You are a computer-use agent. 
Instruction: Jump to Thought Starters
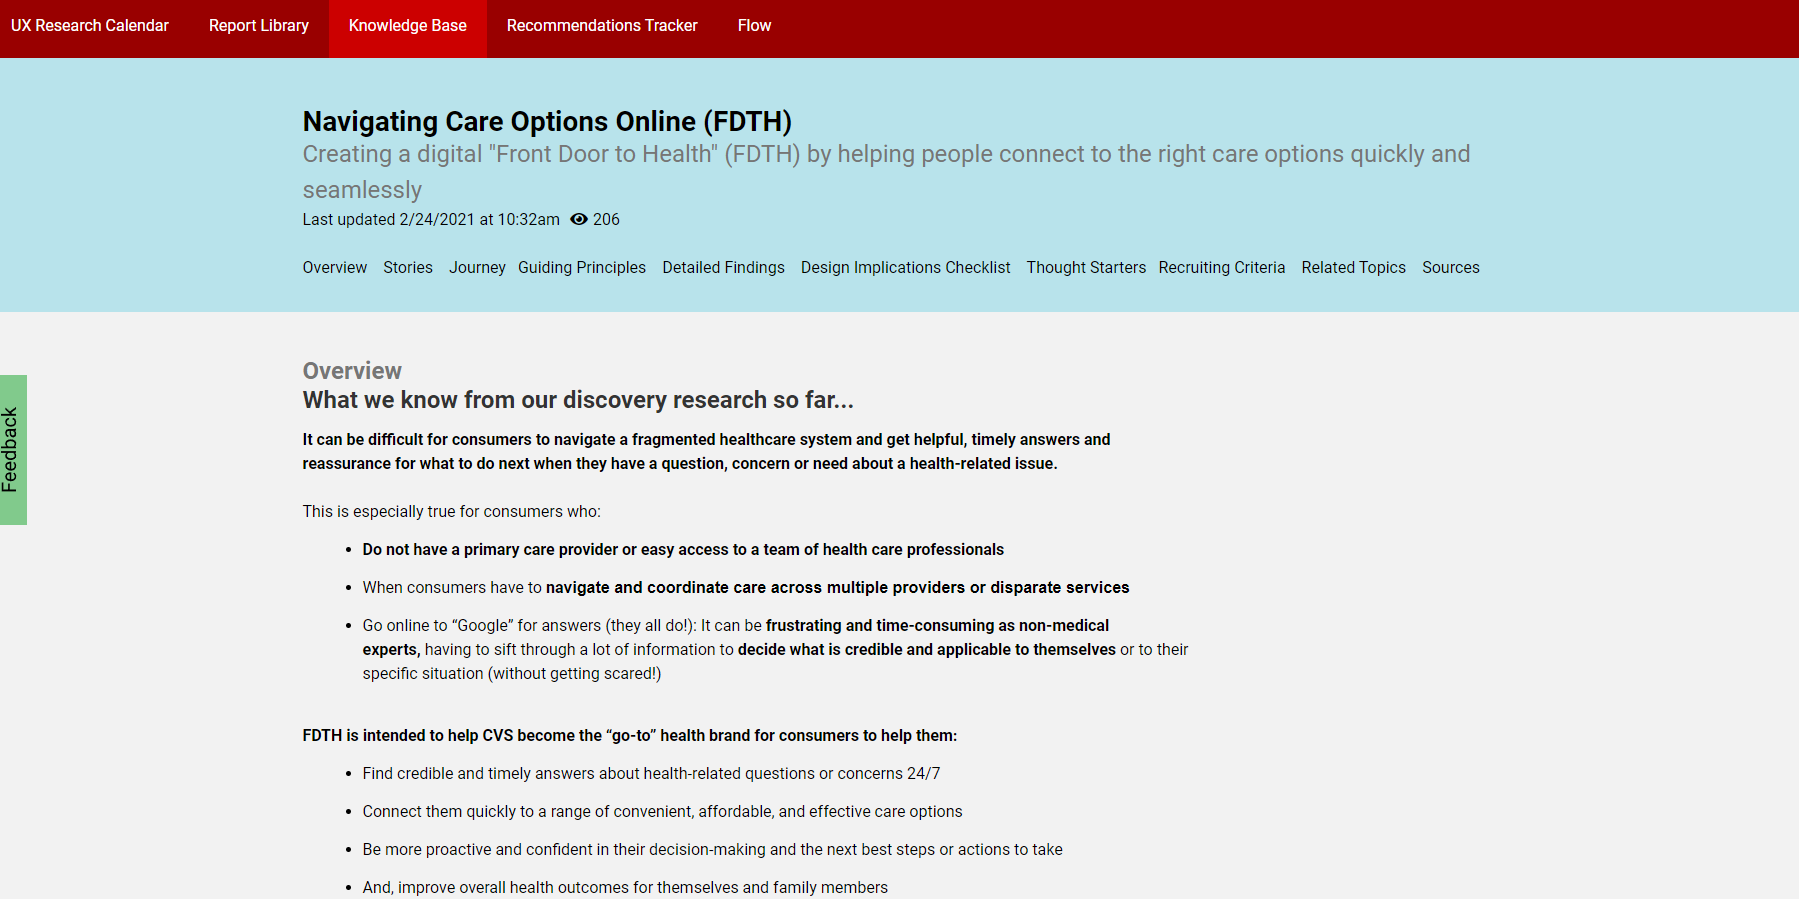pyautogui.click(x=1086, y=268)
